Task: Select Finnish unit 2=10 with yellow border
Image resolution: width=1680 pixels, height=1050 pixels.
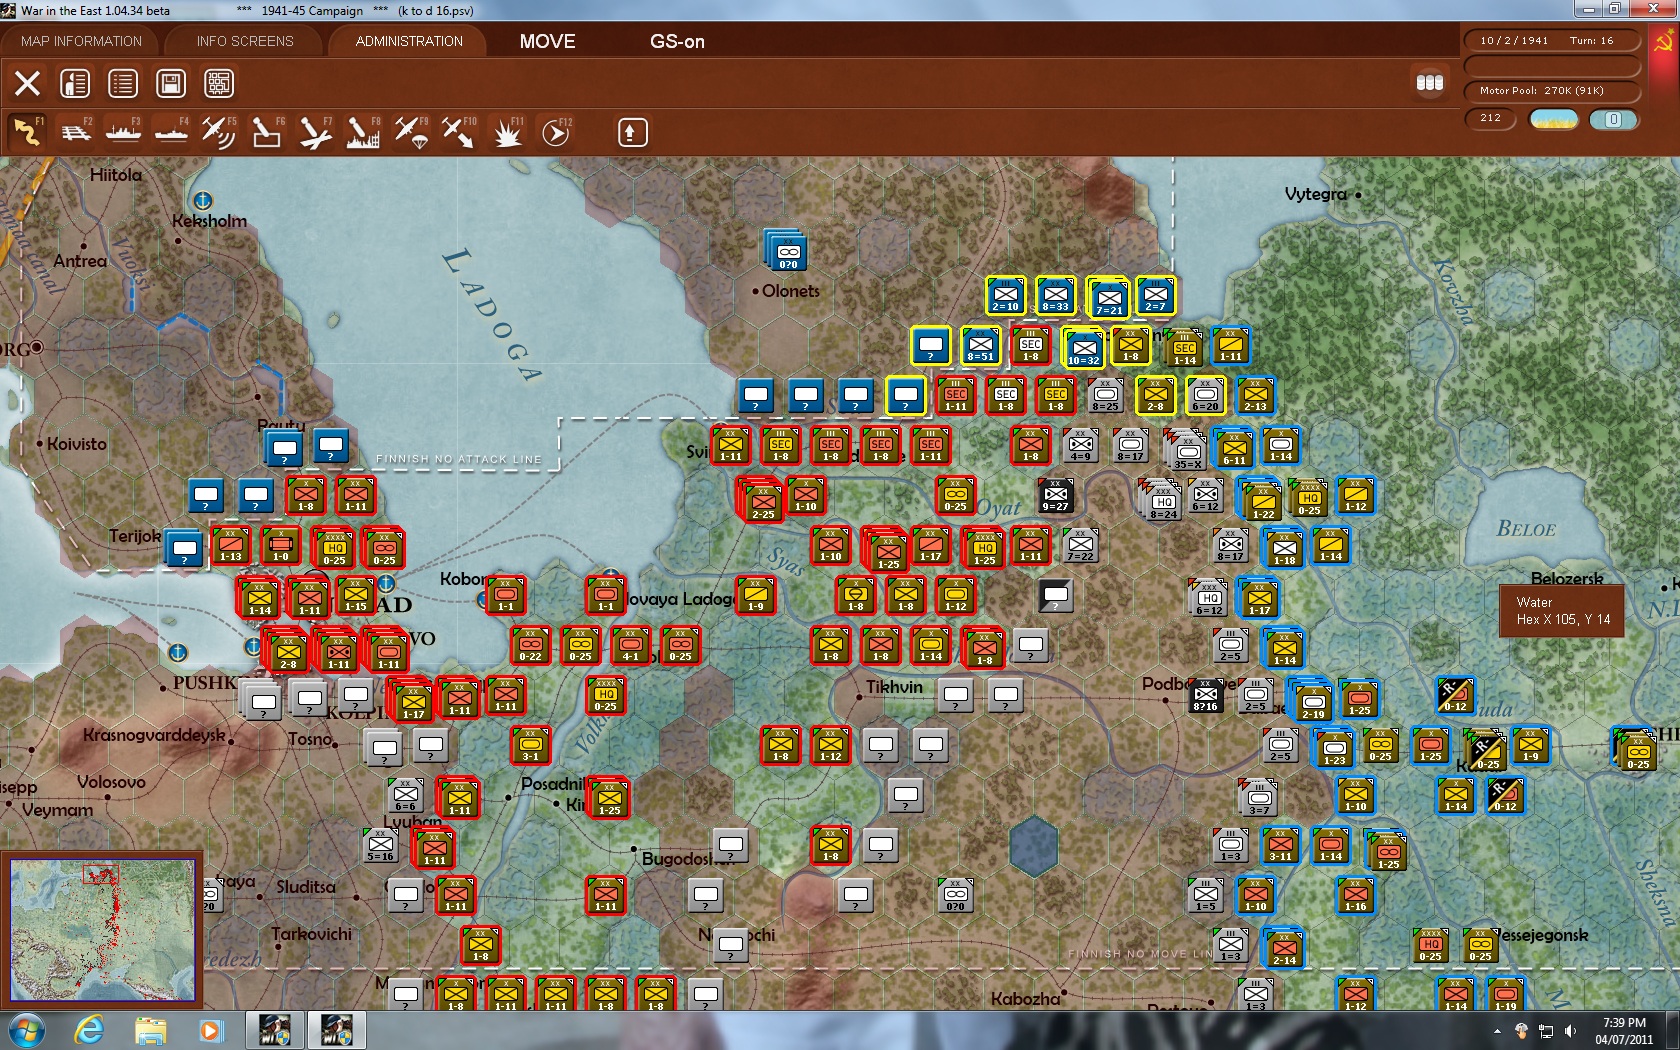Action: (1005, 296)
